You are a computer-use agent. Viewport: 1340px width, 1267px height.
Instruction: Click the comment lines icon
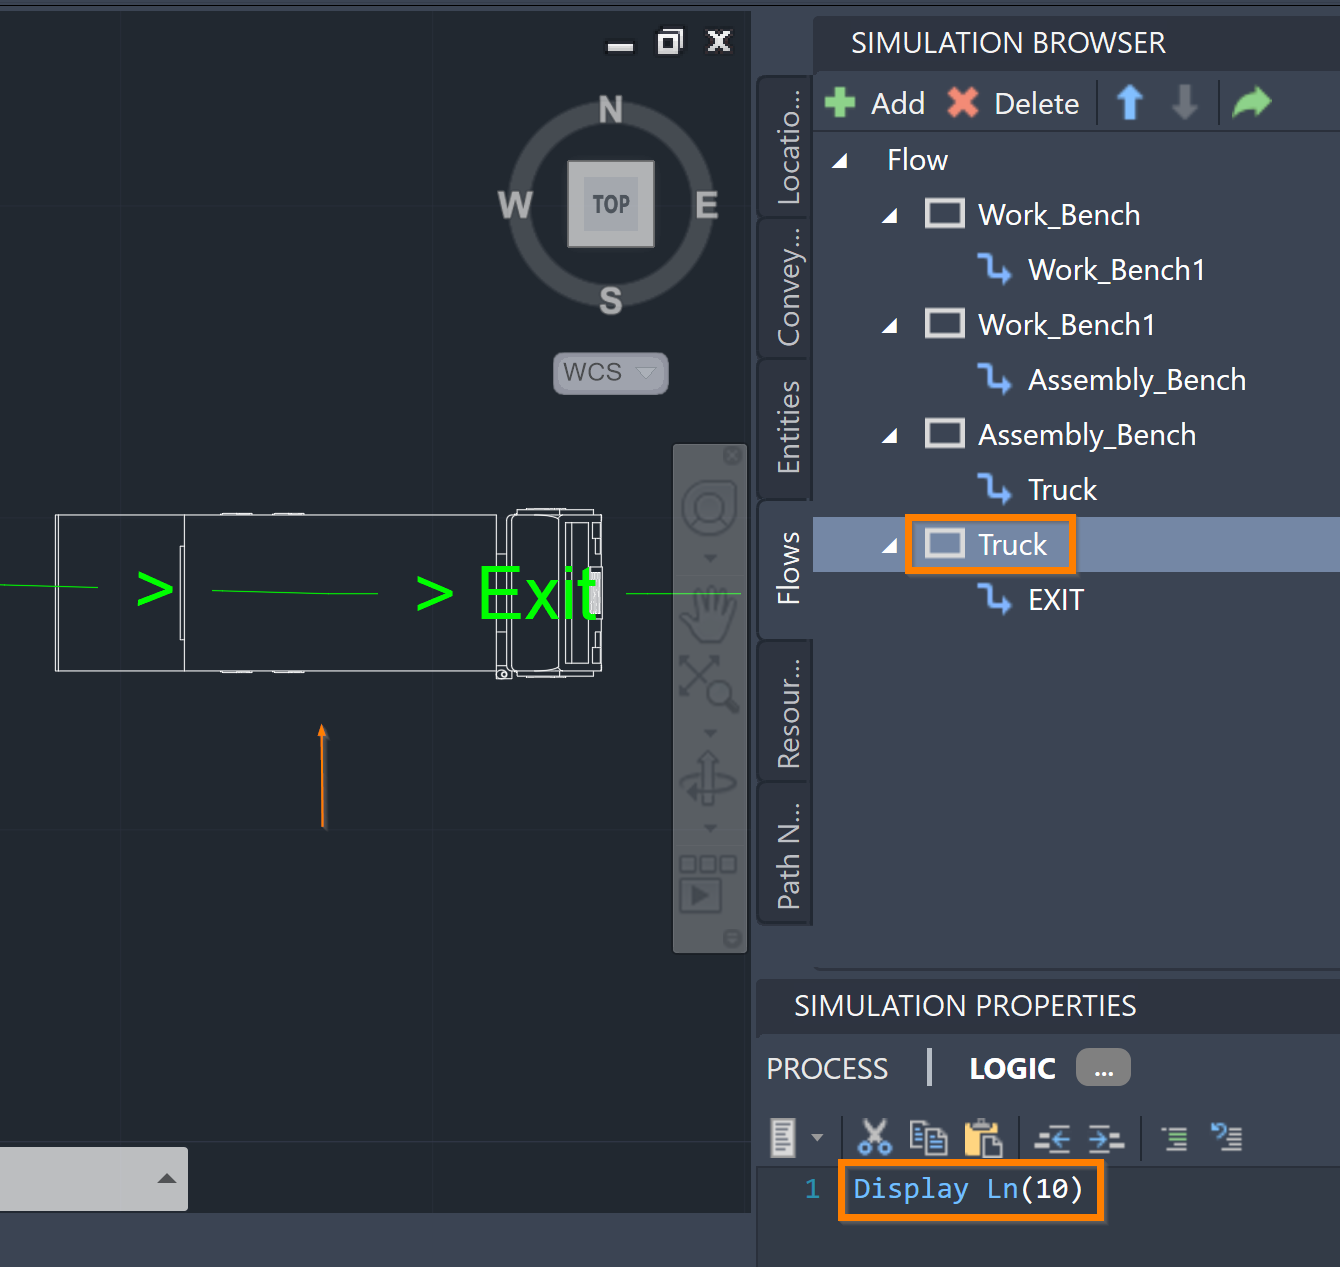[x=1175, y=1138]
